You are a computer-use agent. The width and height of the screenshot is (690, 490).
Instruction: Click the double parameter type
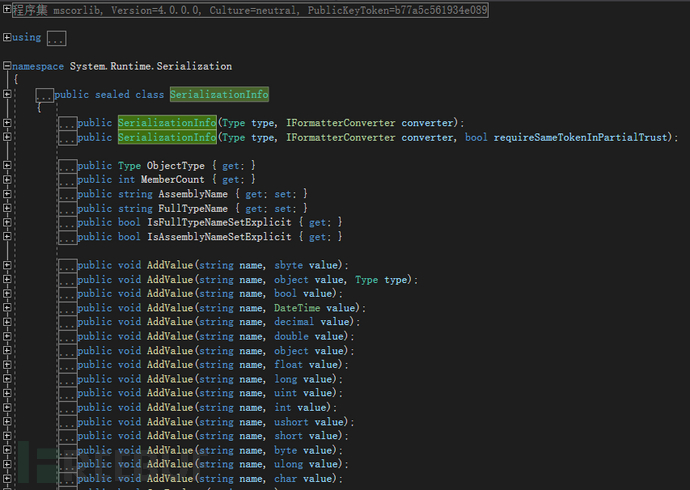click(x=291, y=336)
